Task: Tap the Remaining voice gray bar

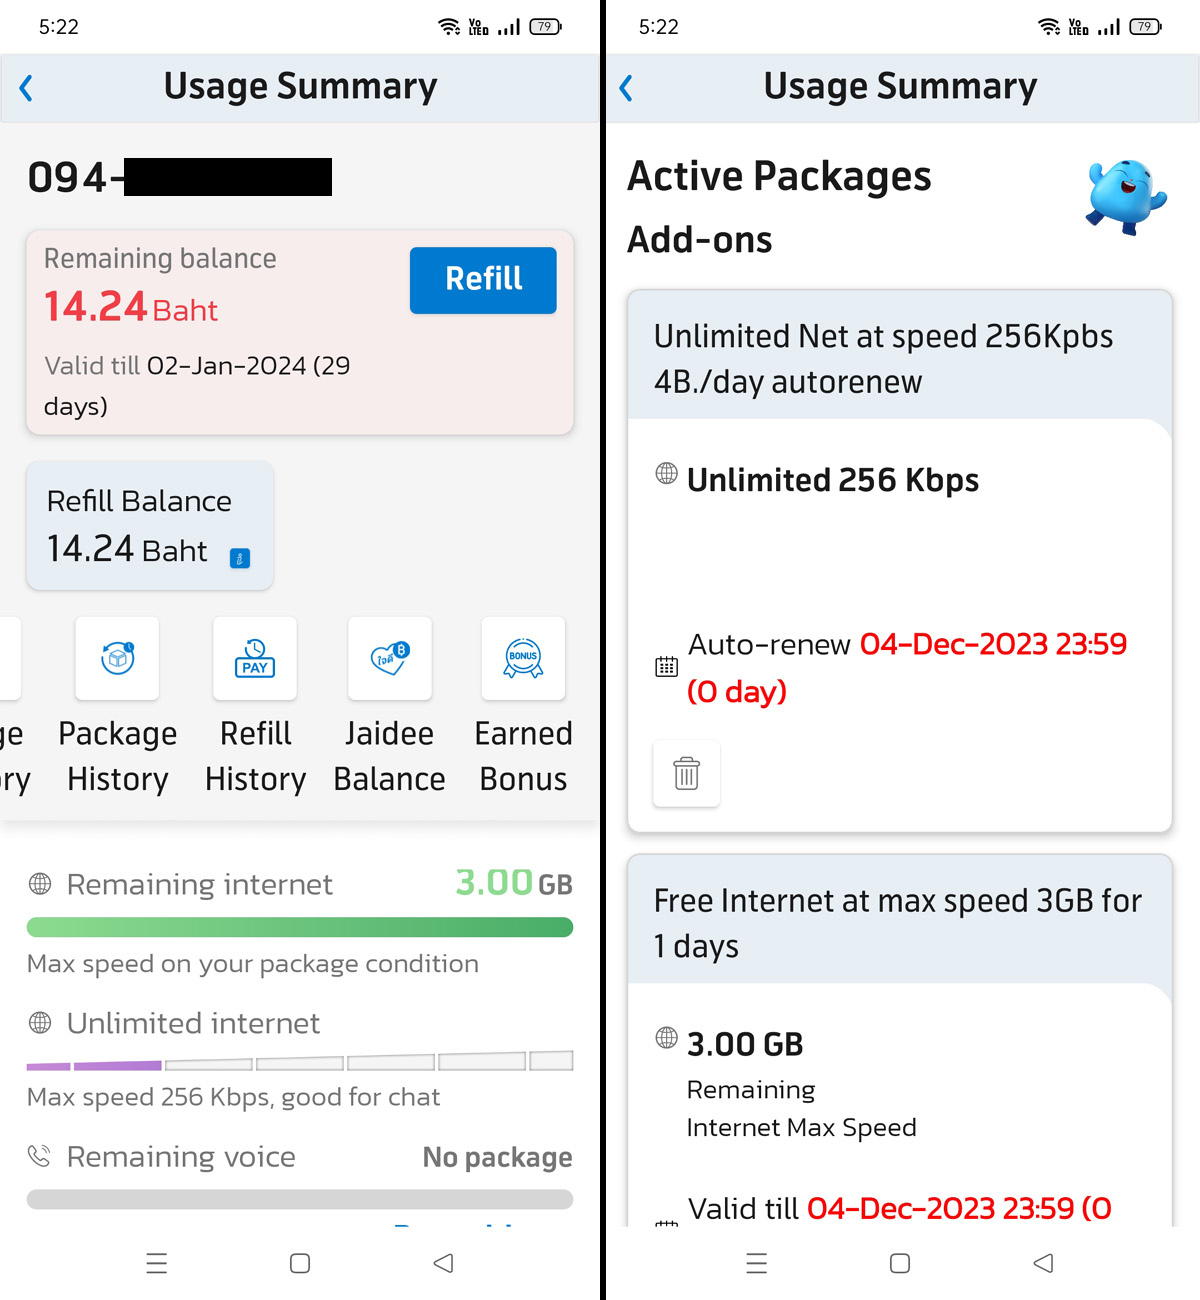Action: point(300,1199)
